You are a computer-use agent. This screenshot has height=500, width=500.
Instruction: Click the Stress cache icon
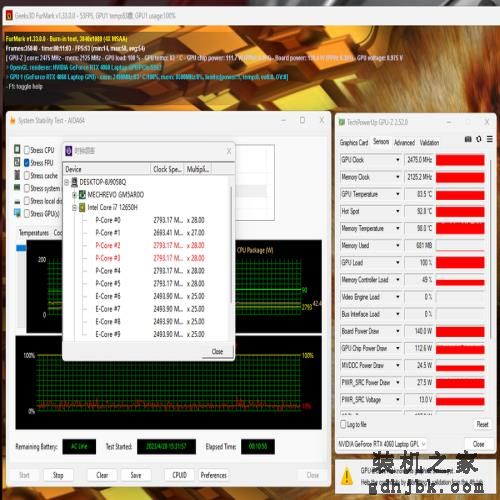click(17, 175)
